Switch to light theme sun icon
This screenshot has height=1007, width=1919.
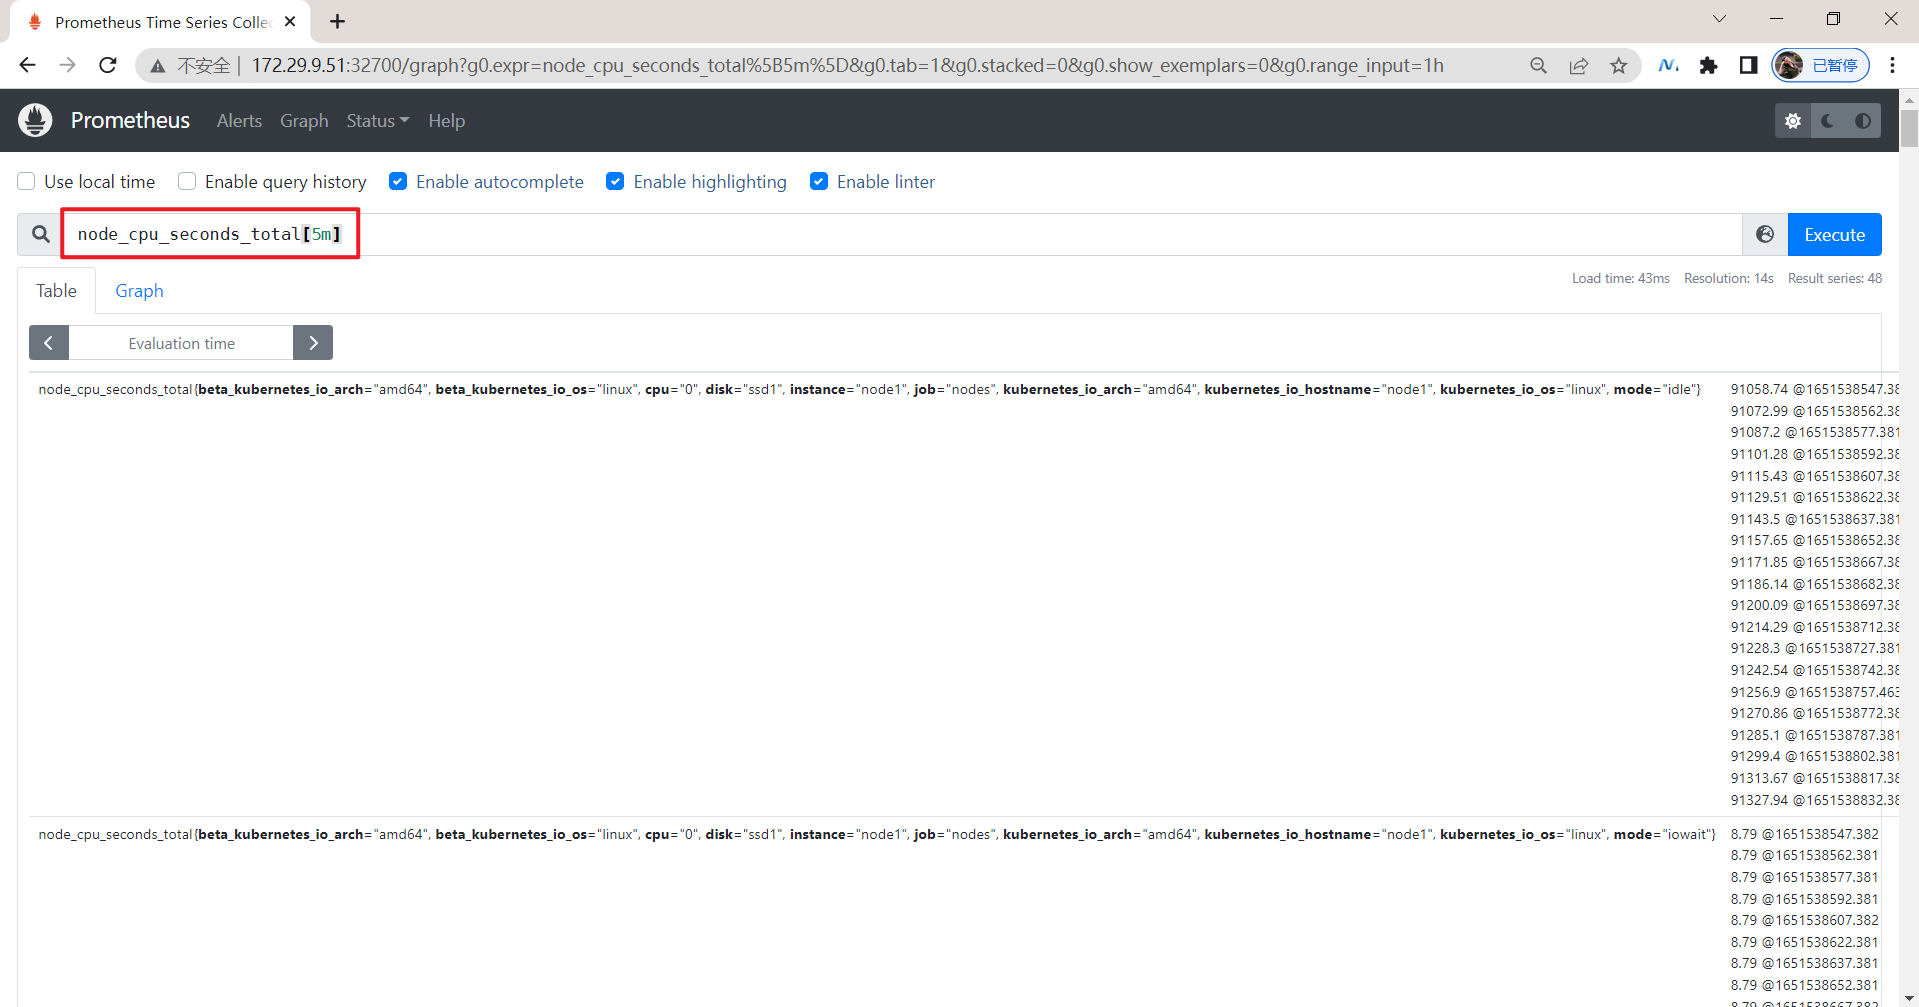click(x=1793, y=121)
